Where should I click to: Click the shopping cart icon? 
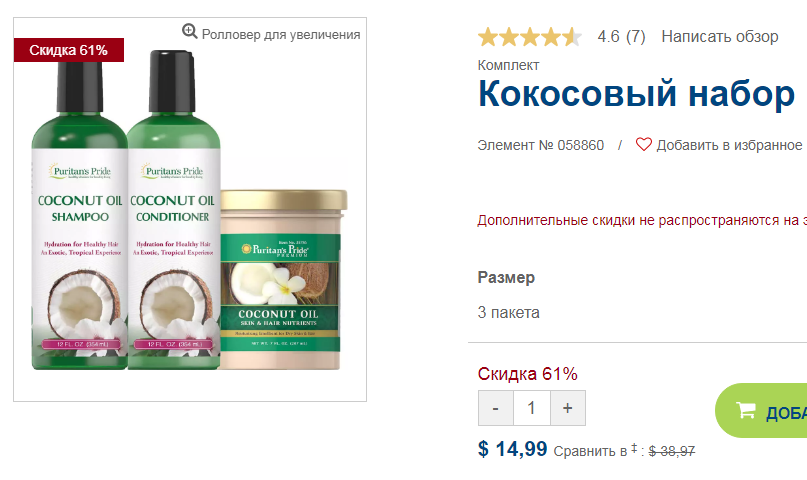coord(745,410)
